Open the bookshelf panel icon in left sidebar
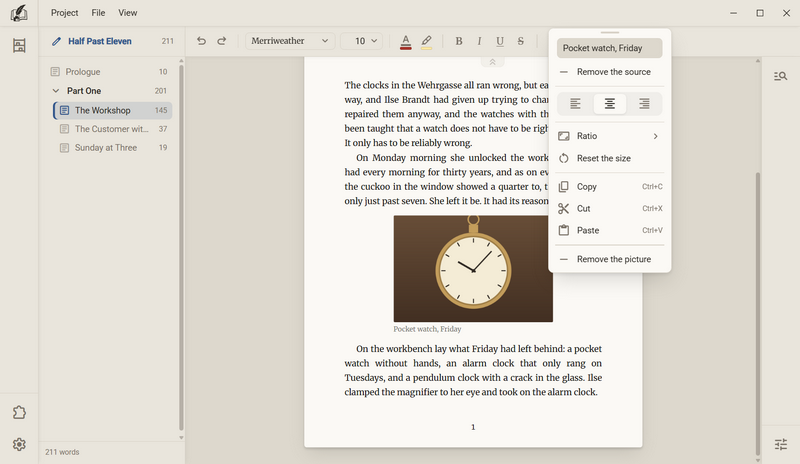This screenshot has width=800, height=464. point(19,45)
